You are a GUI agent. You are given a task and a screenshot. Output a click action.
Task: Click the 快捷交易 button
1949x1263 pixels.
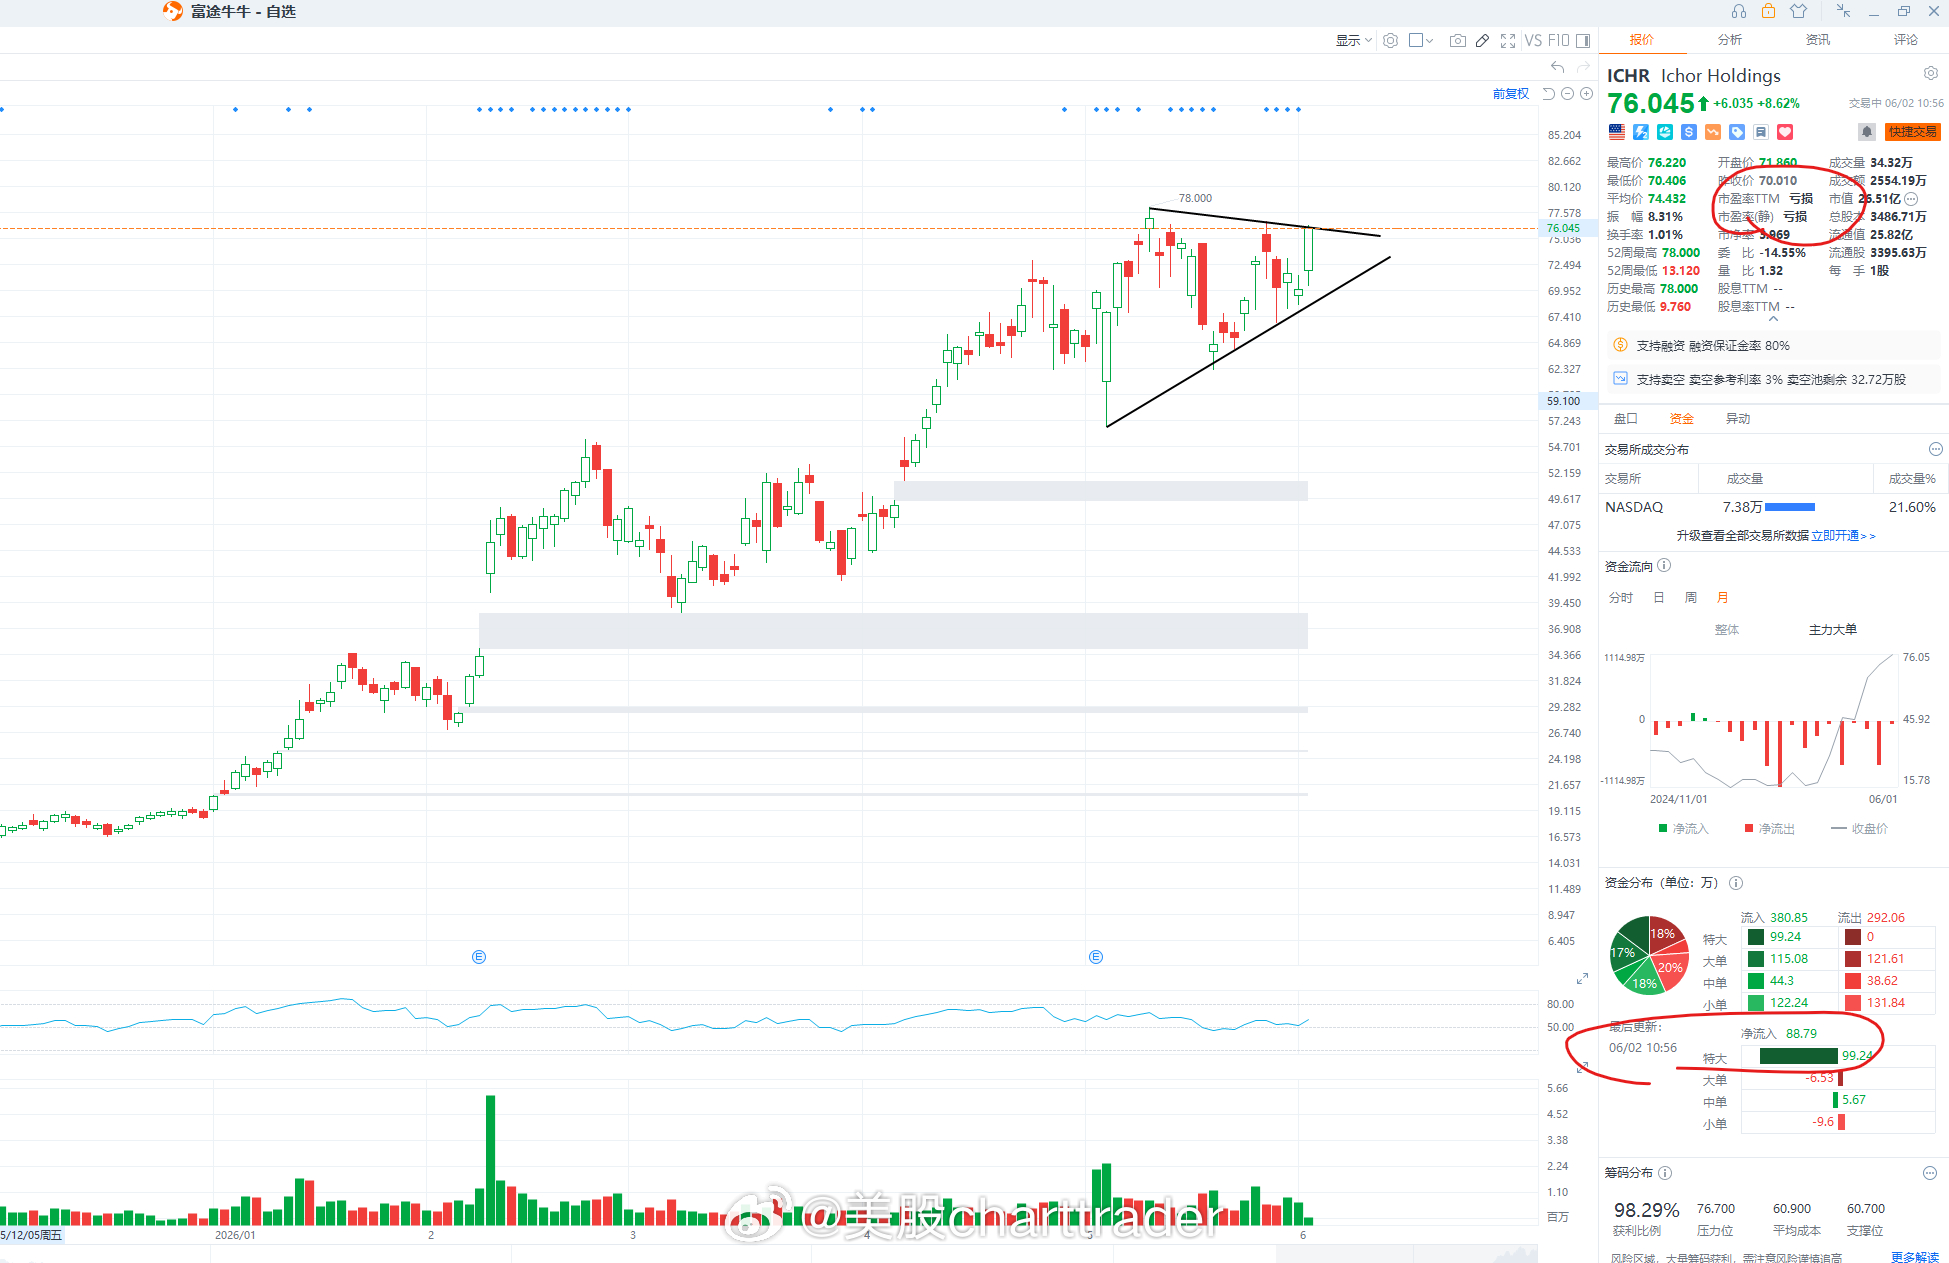[1912, 132]
